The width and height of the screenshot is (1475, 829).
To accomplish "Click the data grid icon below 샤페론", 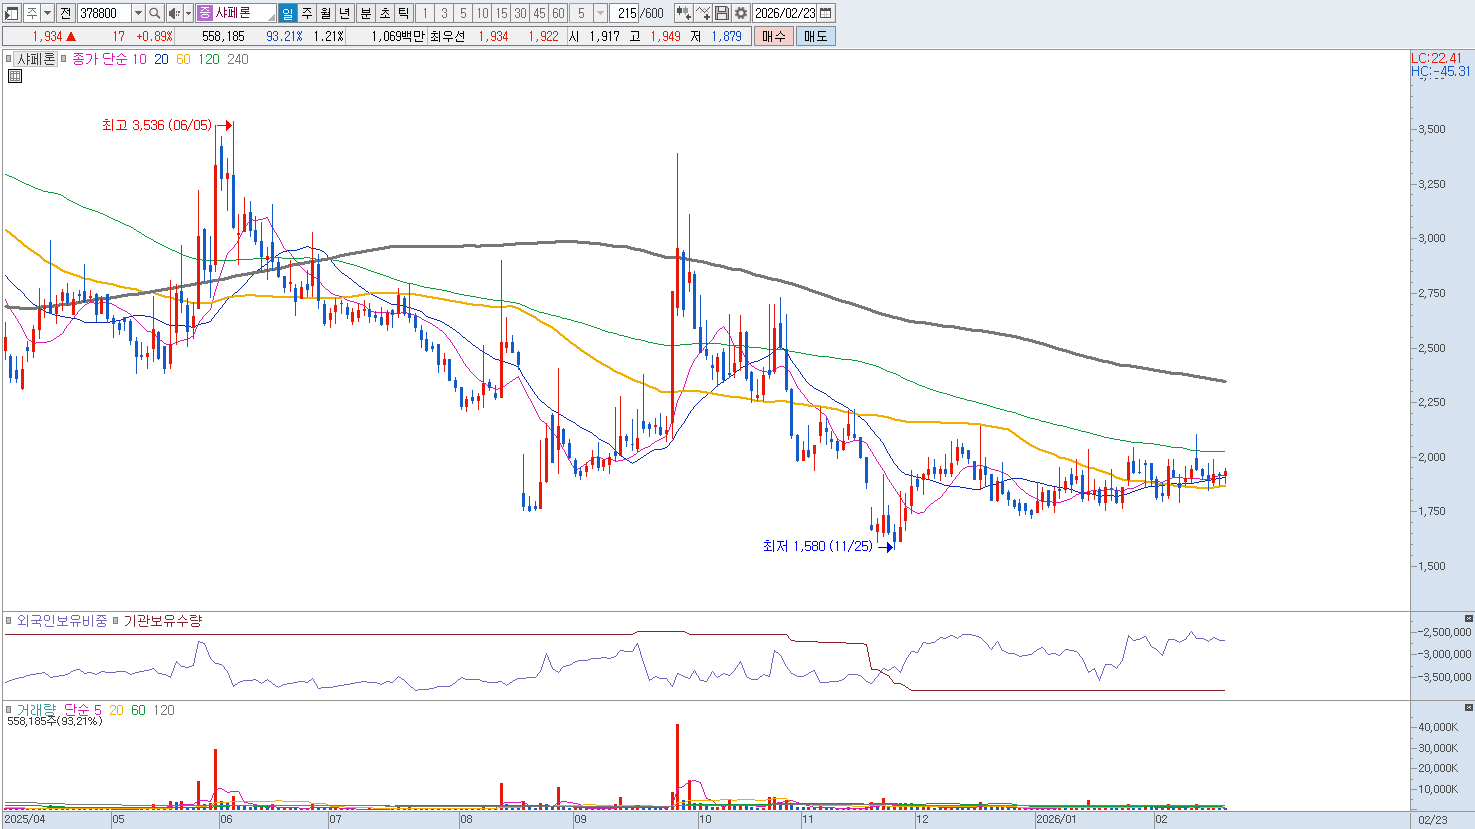I will 14,76.
